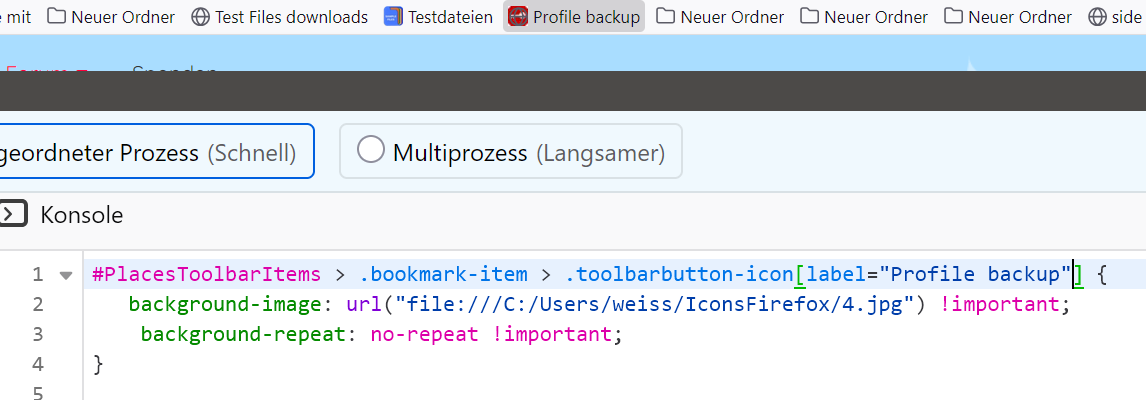Click folder icon just before side bookmark
The image size is (1146, 400).
pyautogui.click(x=954, y=16)
